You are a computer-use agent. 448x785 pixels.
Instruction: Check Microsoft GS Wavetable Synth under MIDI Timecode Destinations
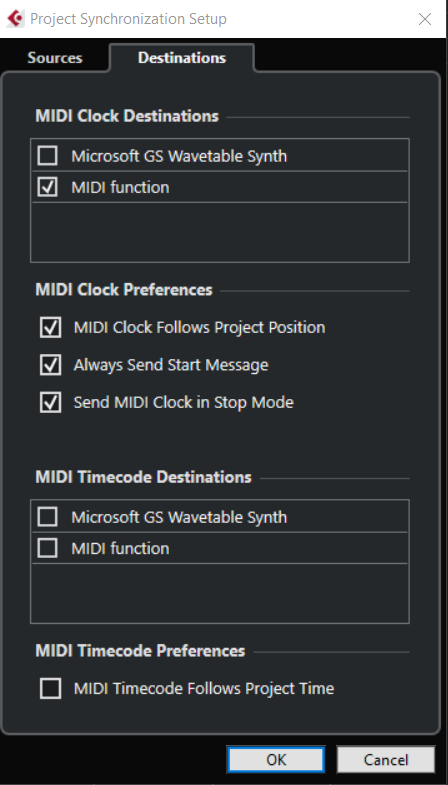48,517
